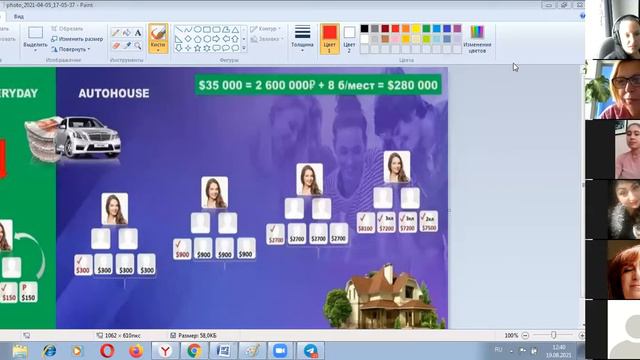Choose the red color swatch in palette
This screenshot has width=640, height=360.
(396, 29)
